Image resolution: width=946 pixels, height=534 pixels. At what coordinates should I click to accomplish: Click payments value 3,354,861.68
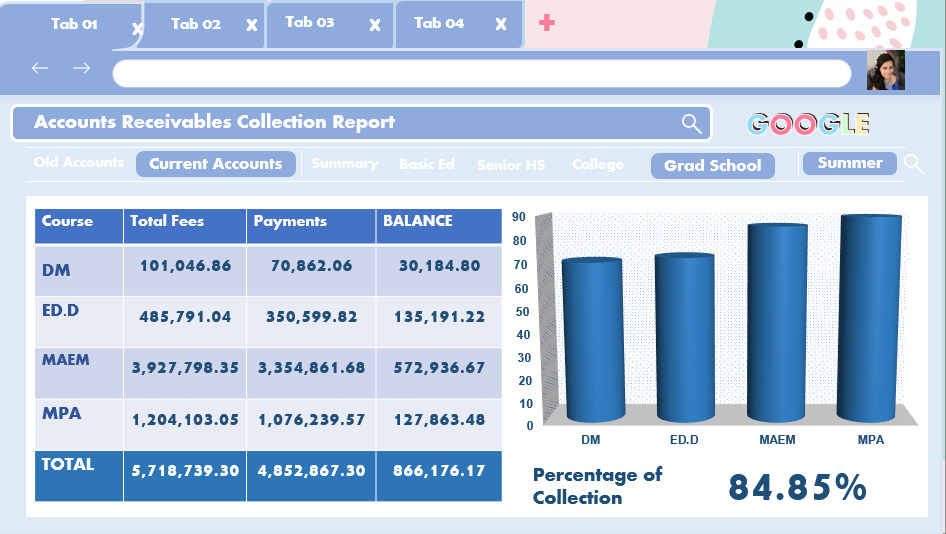311,367
